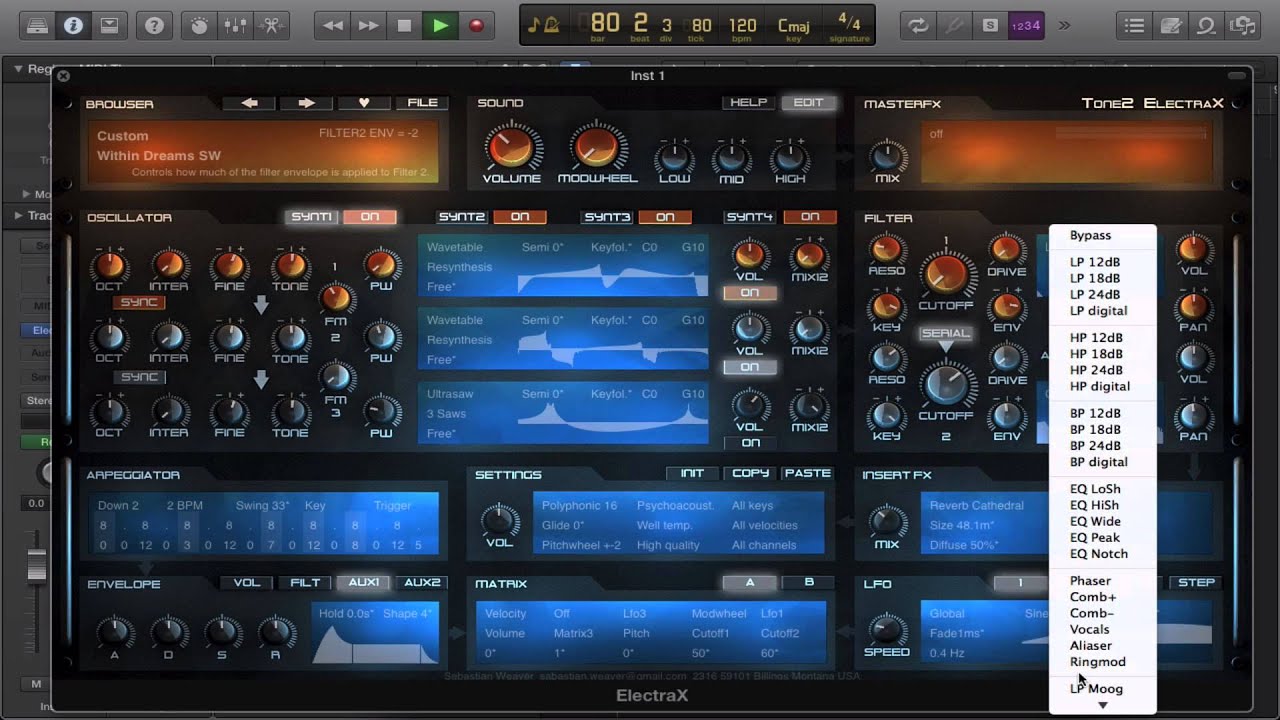Click the EDIT button in Sound section
The width and height of the screenshot is (1280, 720).
tap(808, 103)
